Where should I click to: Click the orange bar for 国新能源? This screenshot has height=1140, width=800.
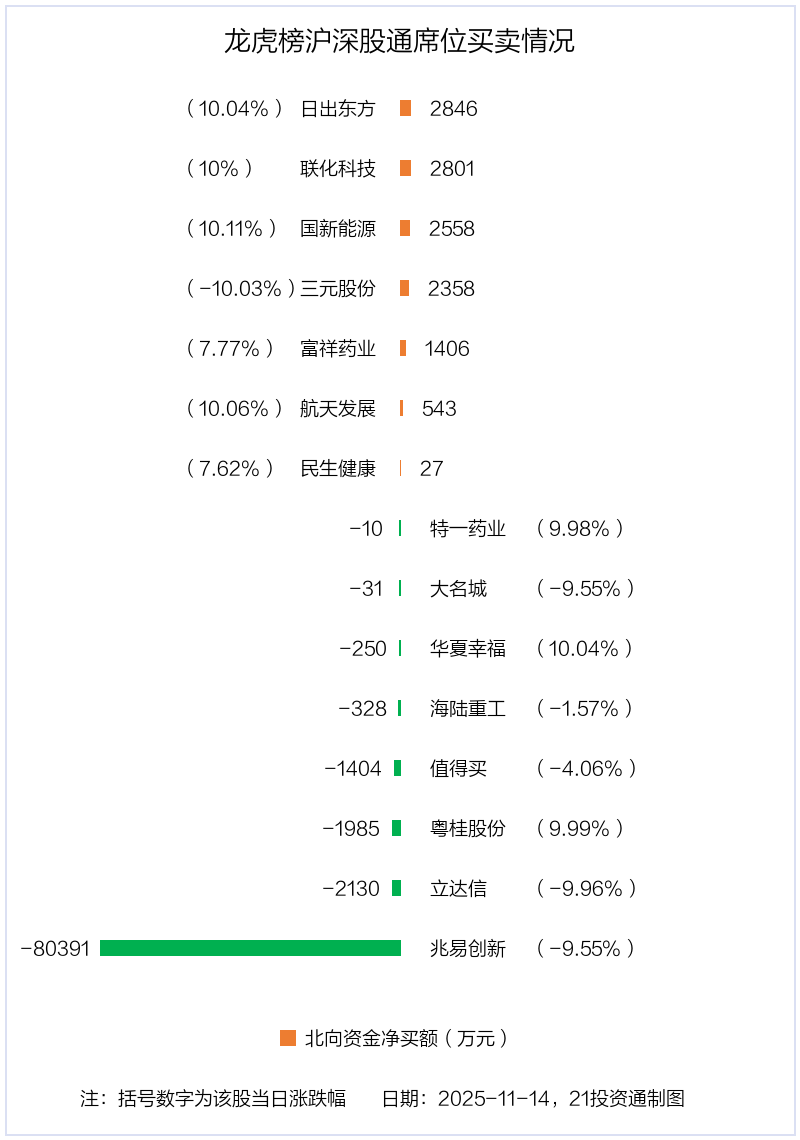tap(405, 228)
